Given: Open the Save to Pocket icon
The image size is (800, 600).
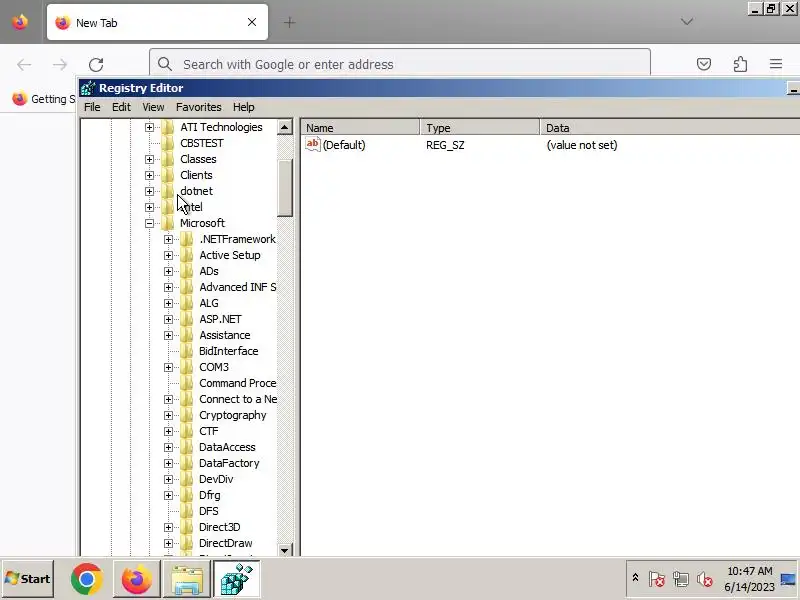Looking at the screenshot, I should pyautogui.click(x=704, y=64).
